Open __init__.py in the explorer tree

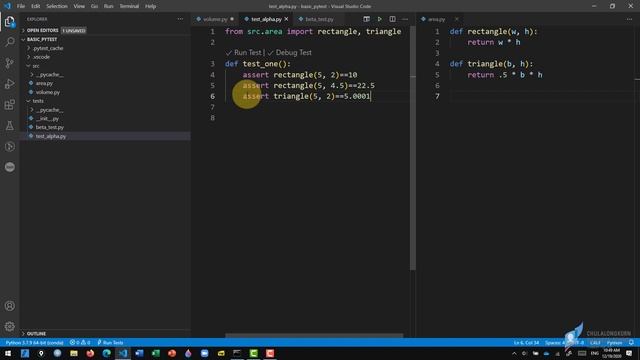point(47,118)
